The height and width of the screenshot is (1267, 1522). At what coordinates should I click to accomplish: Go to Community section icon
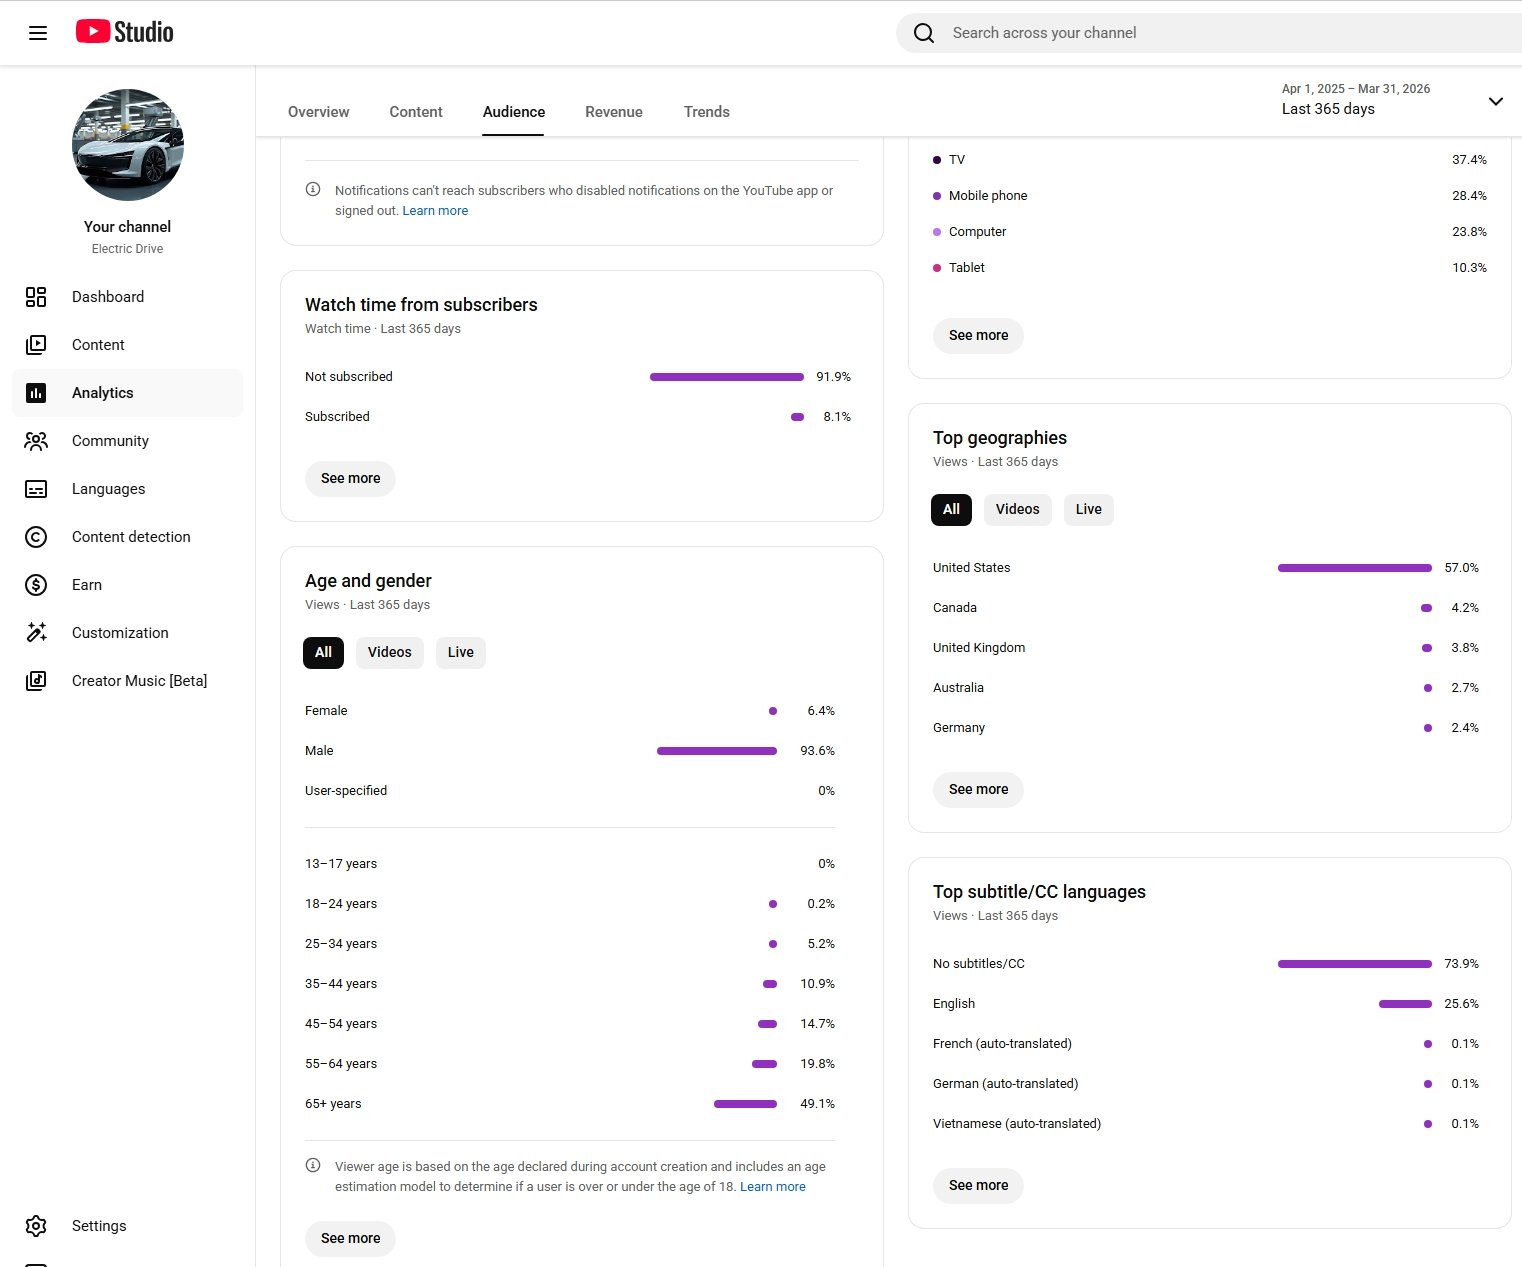[x=36, y=441]
